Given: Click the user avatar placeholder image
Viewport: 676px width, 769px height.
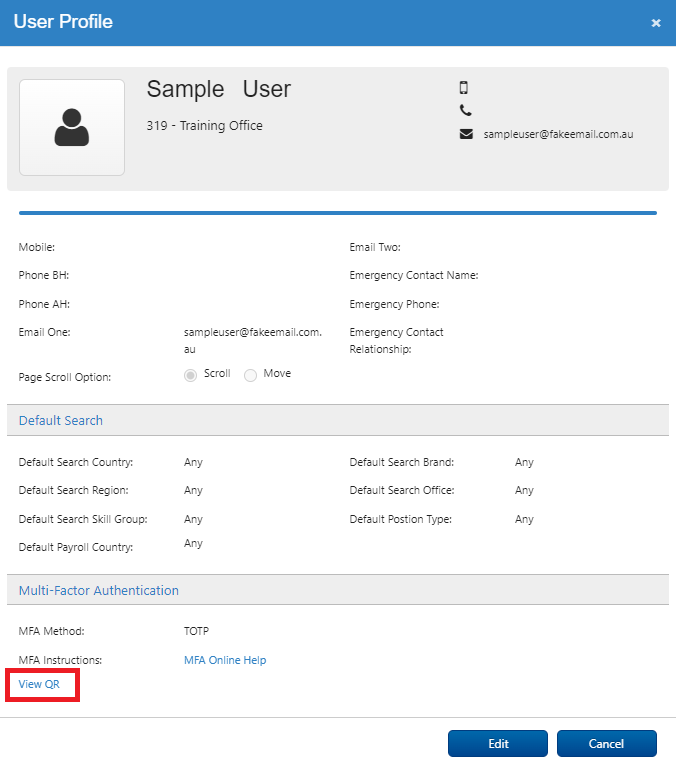Looking at the screenshot, I should (72, 128).
